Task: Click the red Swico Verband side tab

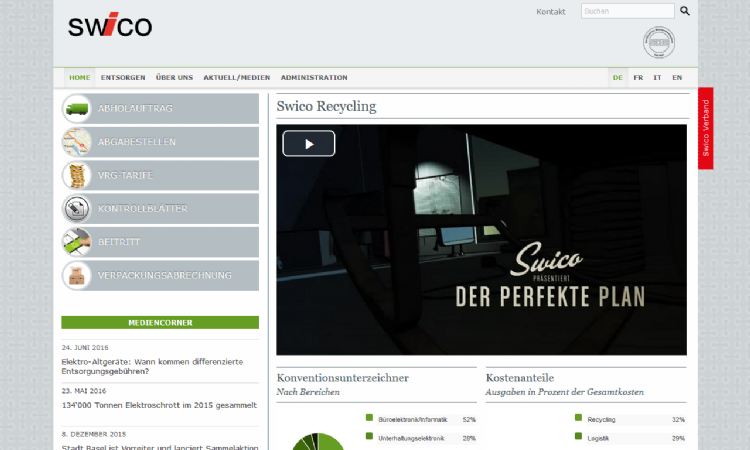Action: (x=706, y=128)
